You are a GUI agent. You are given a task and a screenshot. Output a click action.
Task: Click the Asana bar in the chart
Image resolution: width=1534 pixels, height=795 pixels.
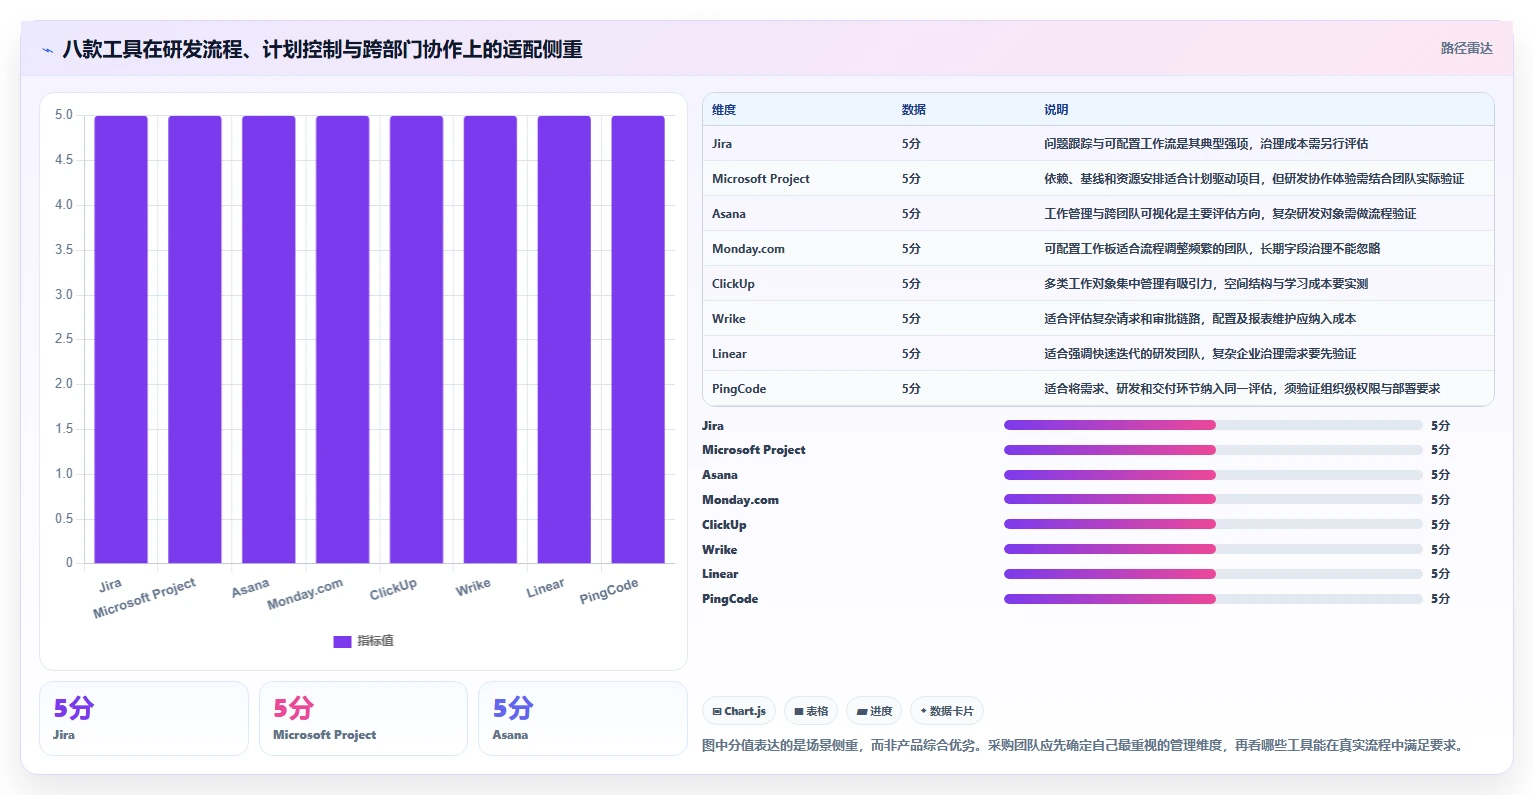tap(269, 339)
